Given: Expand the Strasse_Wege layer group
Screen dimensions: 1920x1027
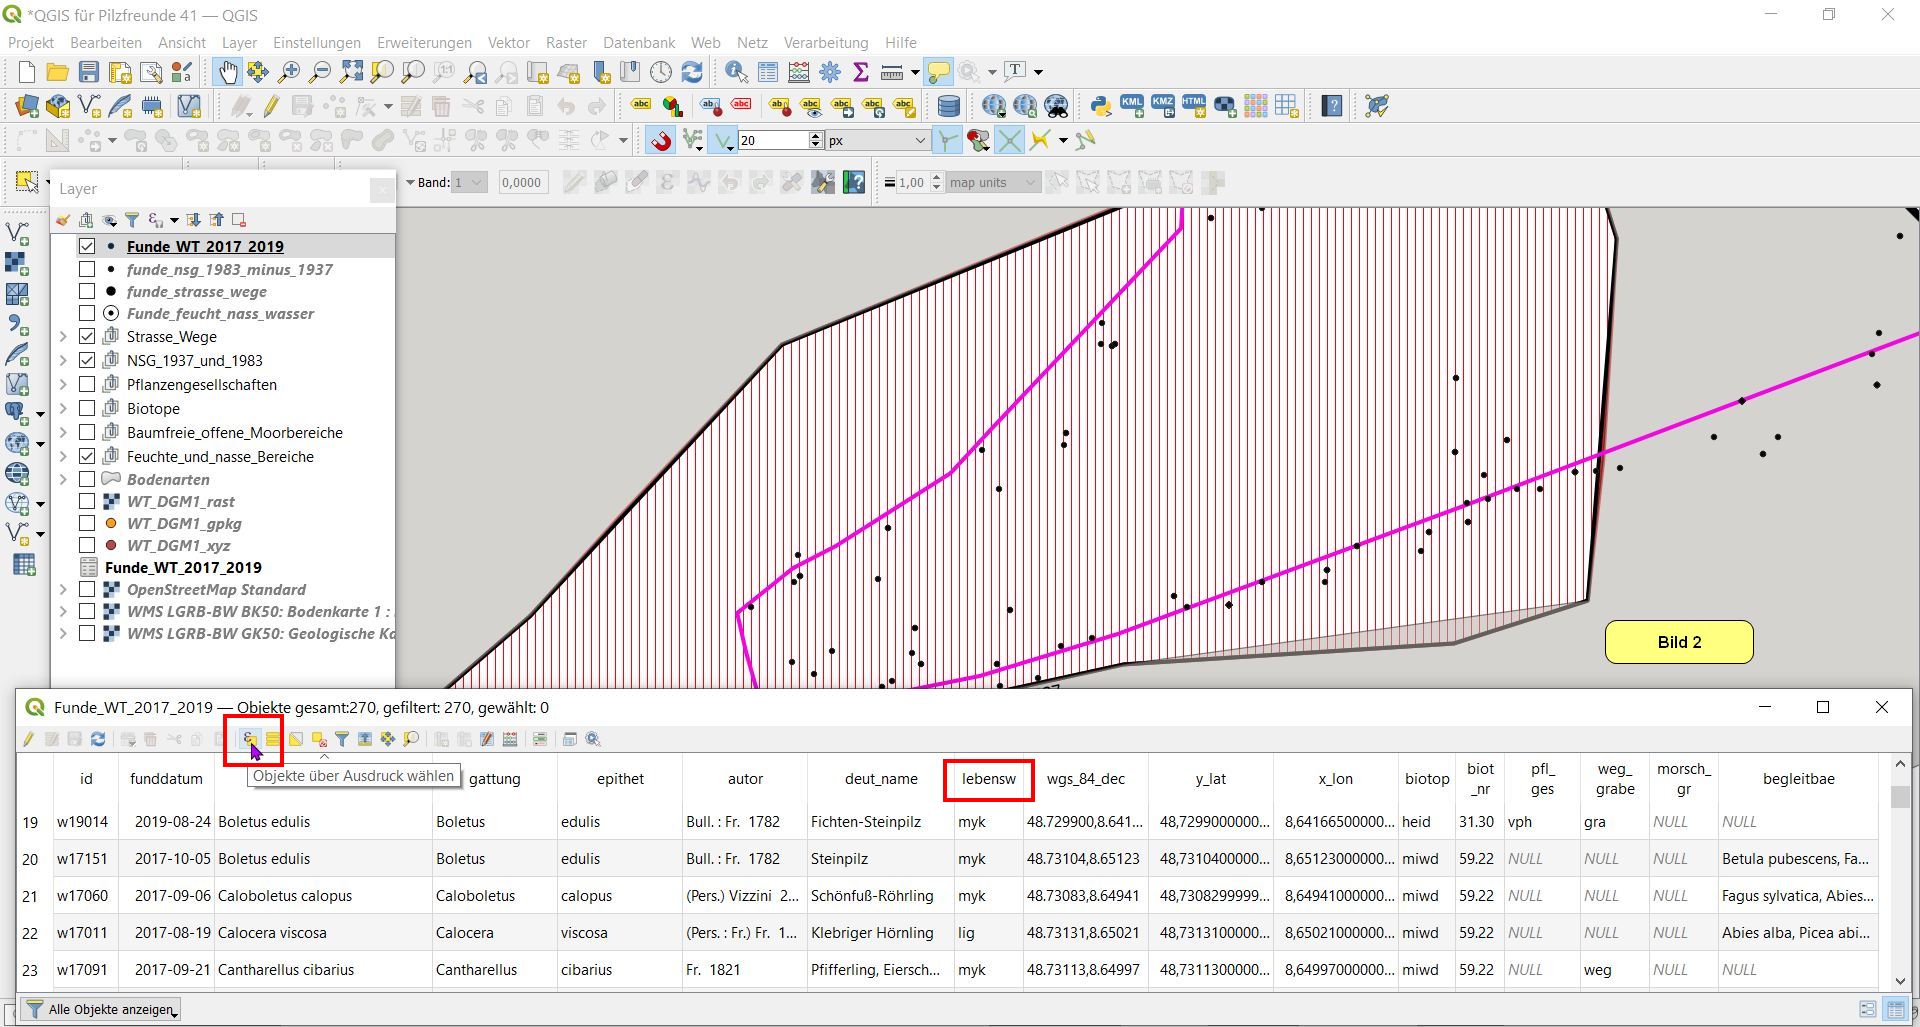Looking at the screenshot, I should (x=63, y=337).
